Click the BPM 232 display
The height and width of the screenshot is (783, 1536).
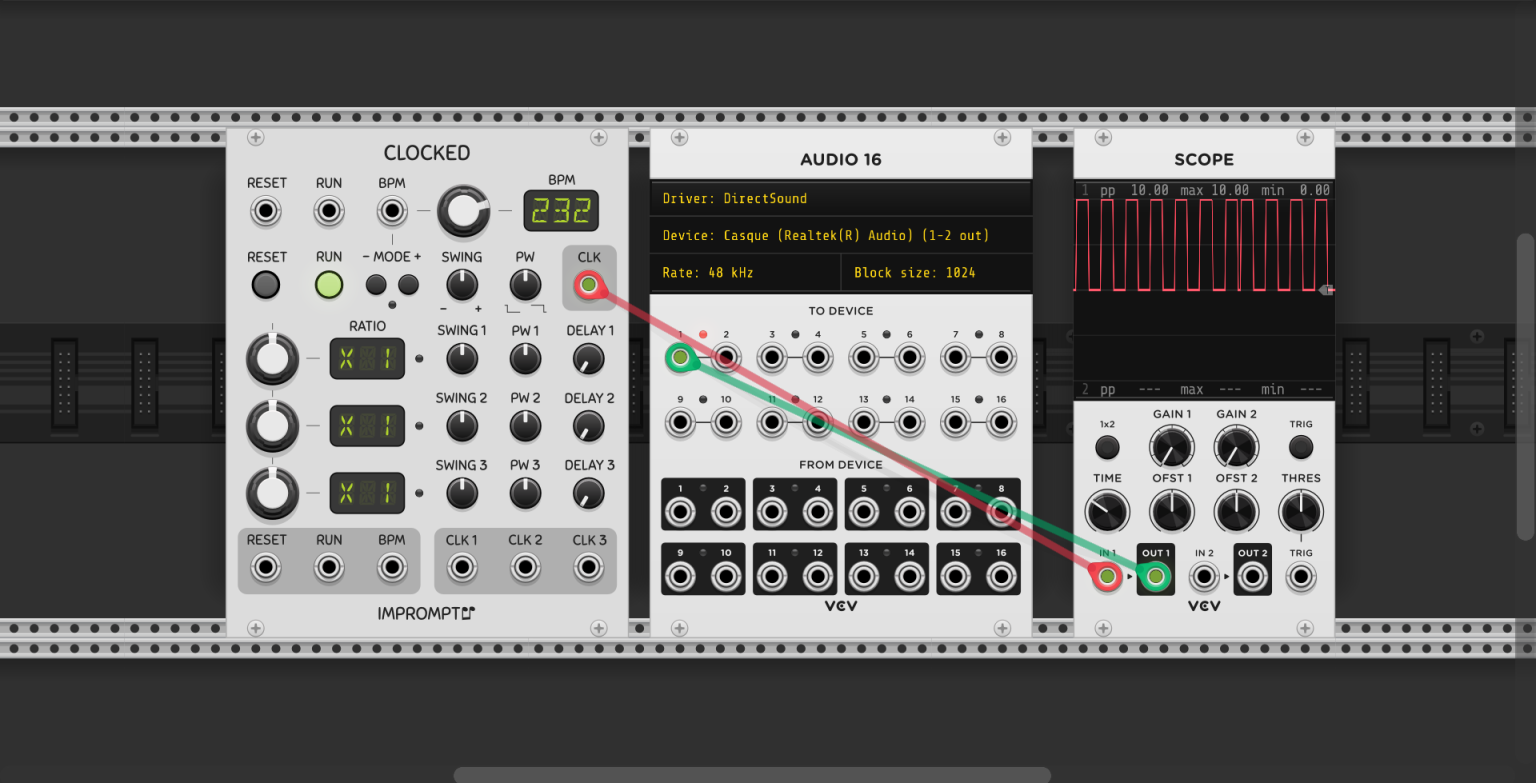click(x=561, y=212)
